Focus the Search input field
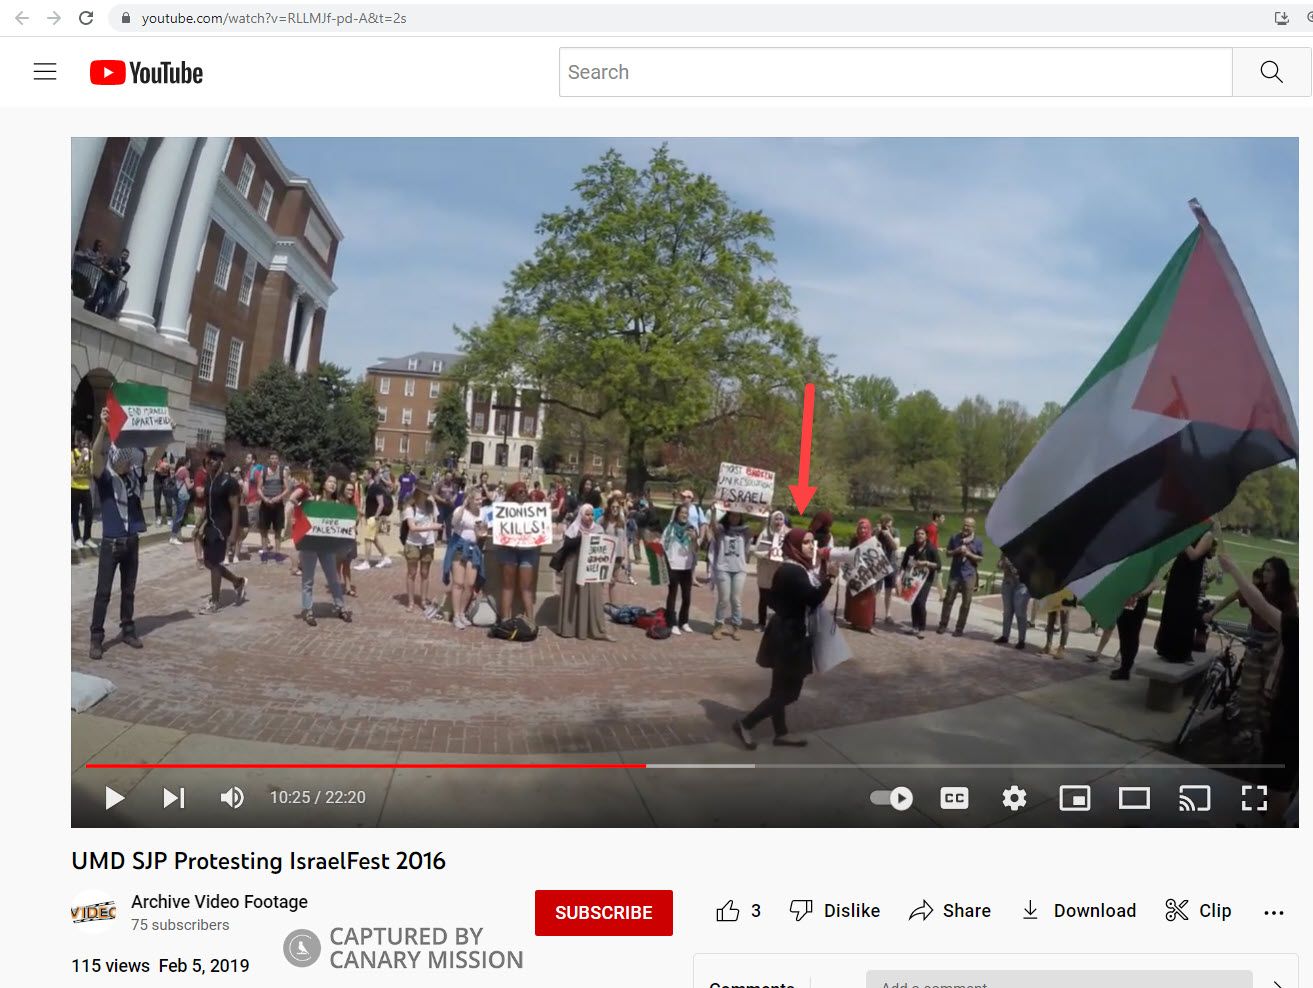The image size is (1313, 988). click(894, 72)
